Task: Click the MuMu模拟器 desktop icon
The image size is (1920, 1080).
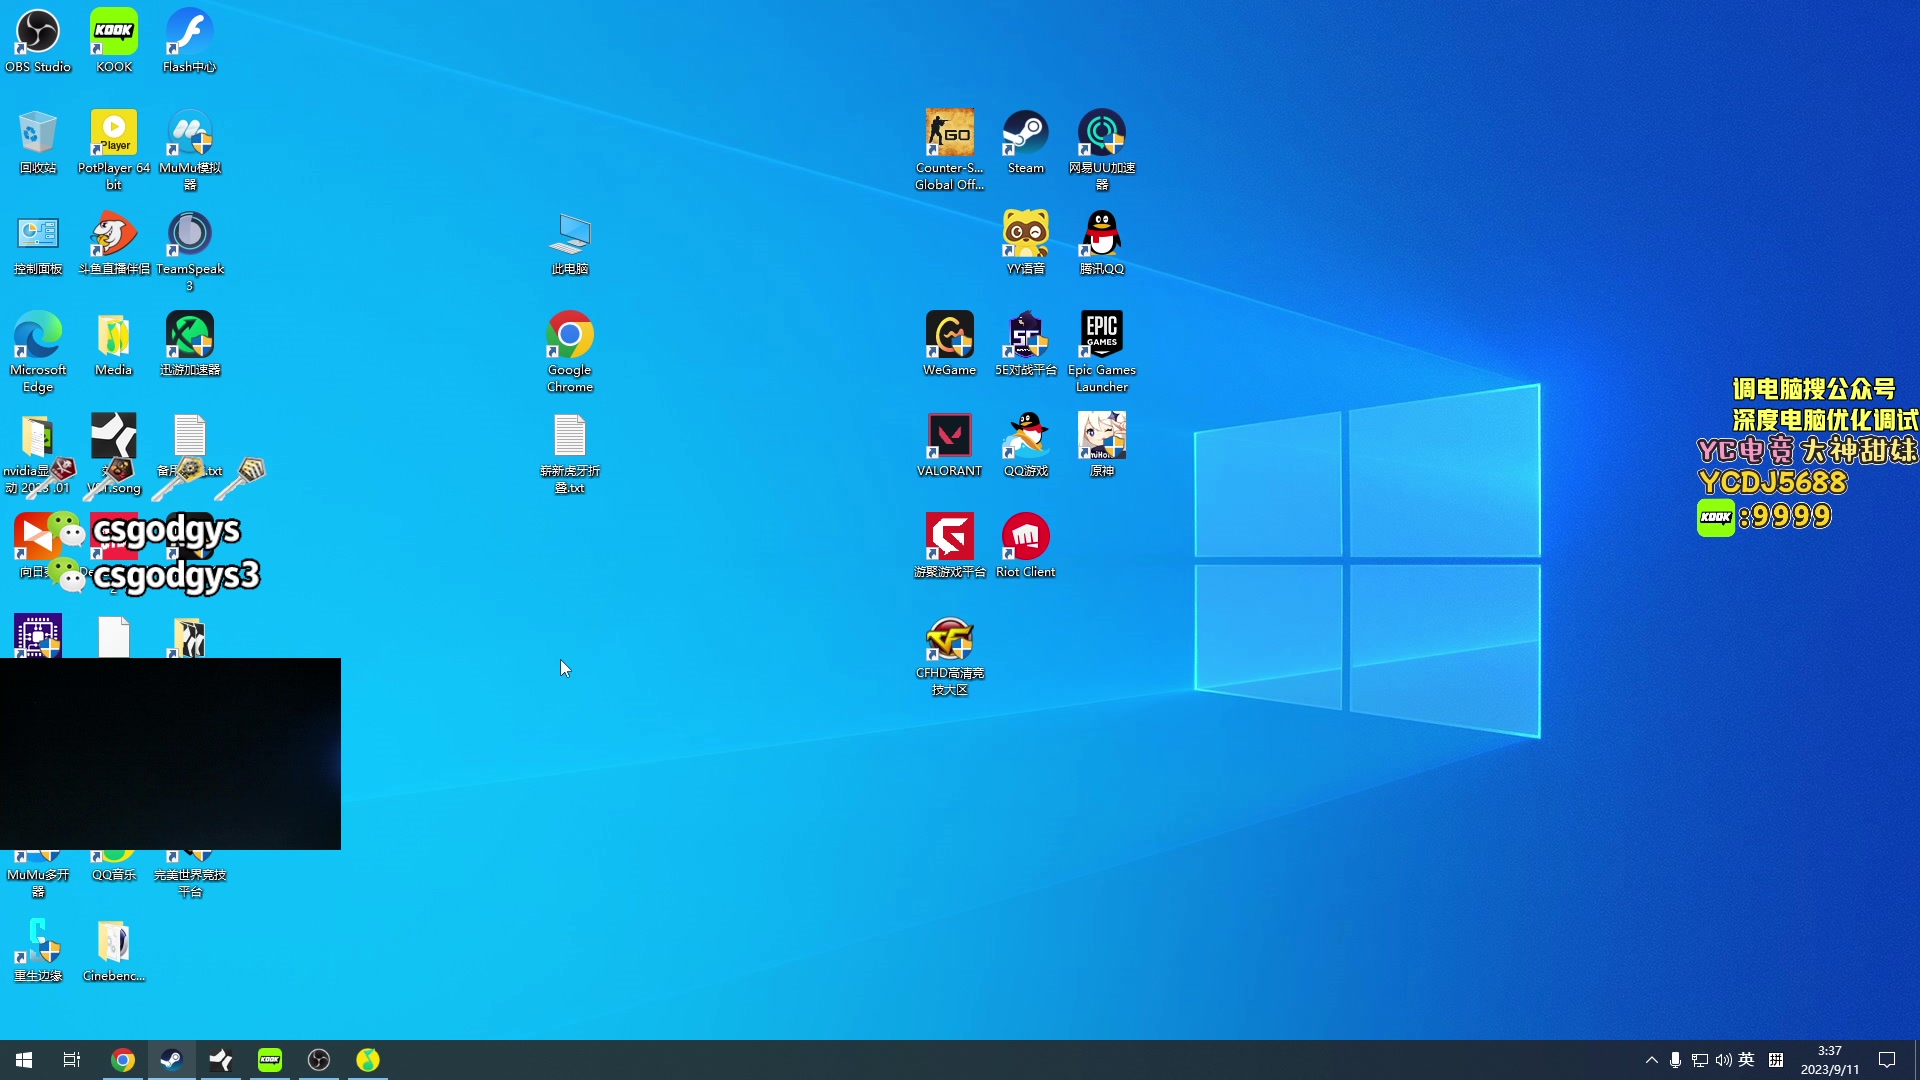Action: [x=190, y=150]
